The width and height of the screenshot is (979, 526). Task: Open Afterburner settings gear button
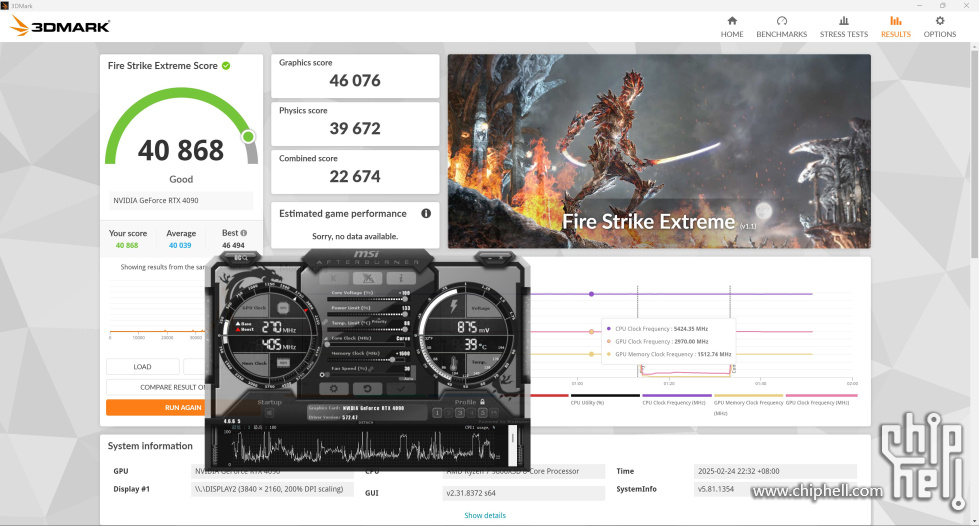tap(333, 389)
